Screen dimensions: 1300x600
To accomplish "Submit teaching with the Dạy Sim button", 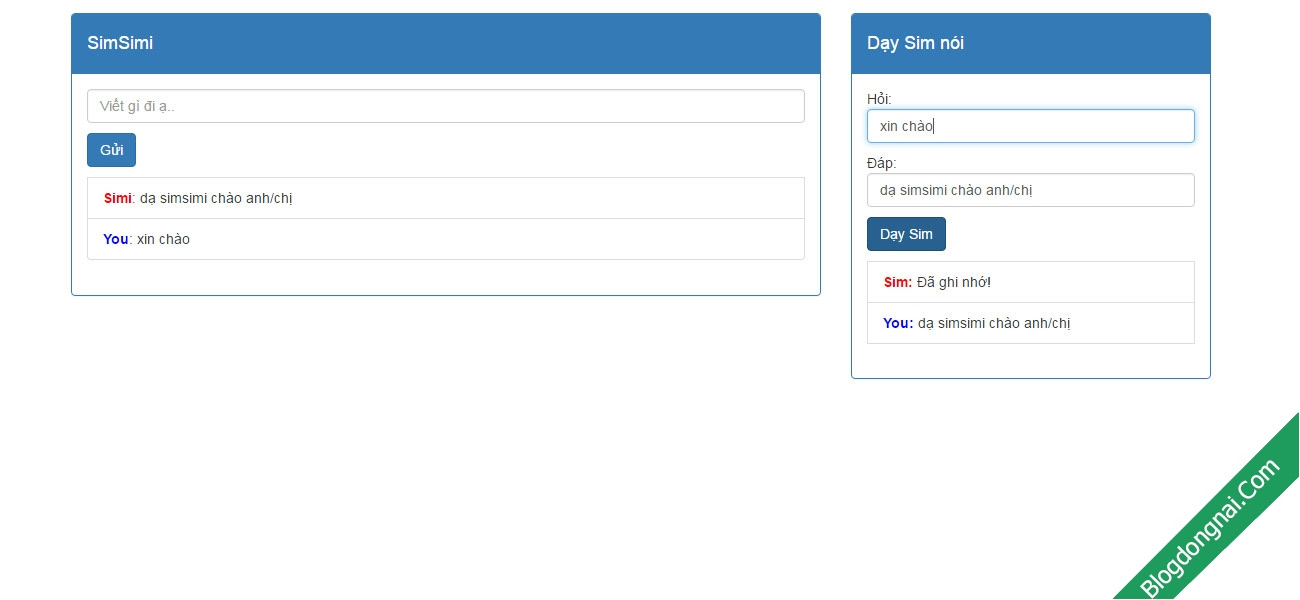I will 906,234.
